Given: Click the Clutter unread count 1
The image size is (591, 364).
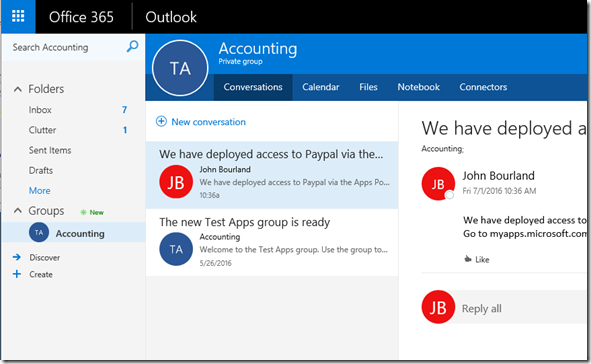Looking at the screenshot, I should pyautogui.click(x=125, y=130).
